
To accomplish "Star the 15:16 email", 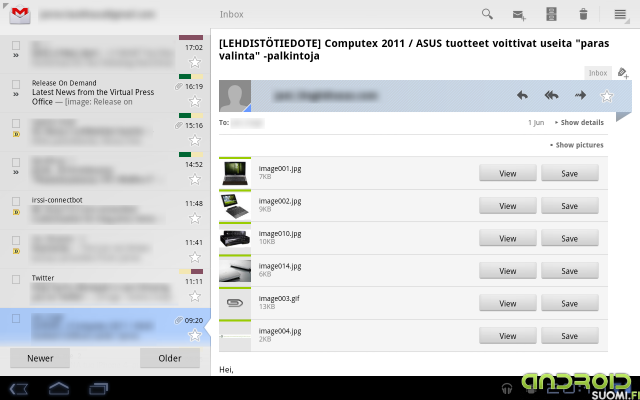I will (x=195, y=140).
